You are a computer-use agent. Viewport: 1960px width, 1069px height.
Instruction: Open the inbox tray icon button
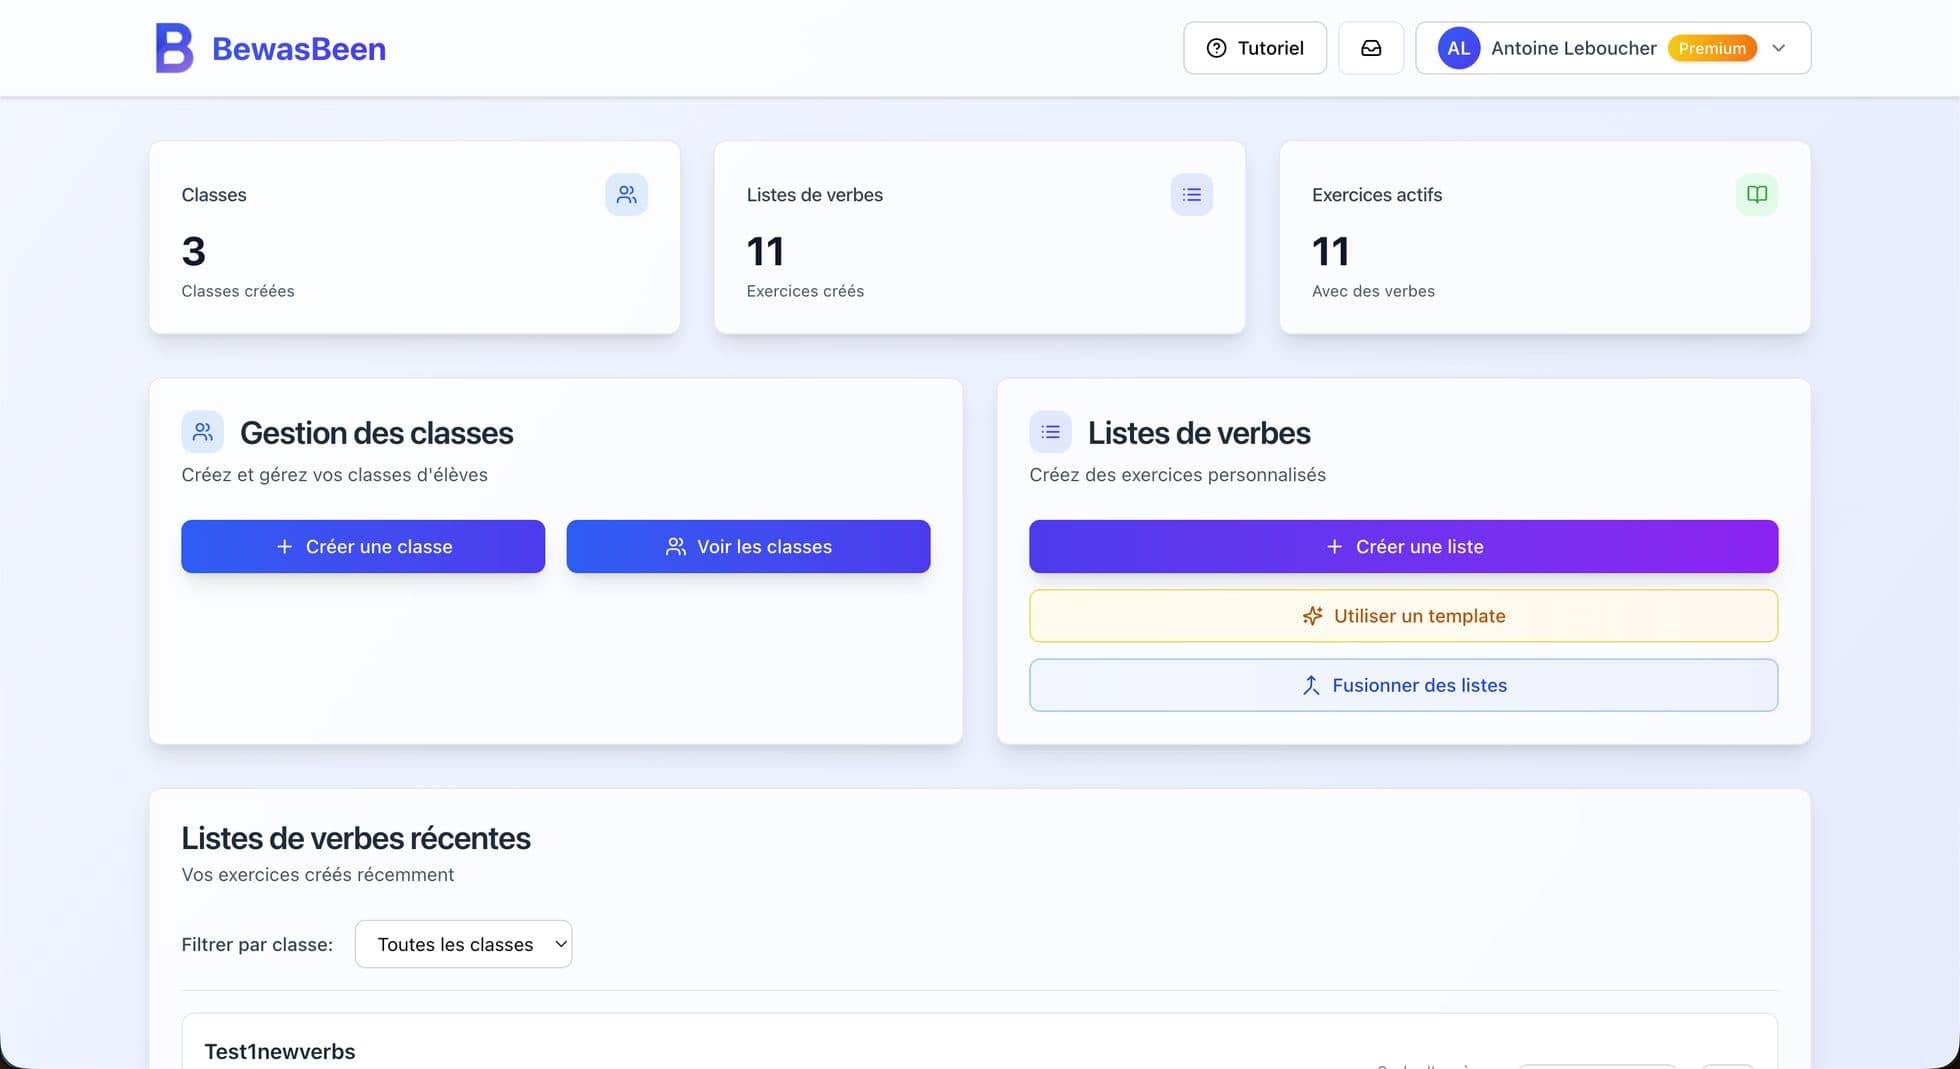1371,48
